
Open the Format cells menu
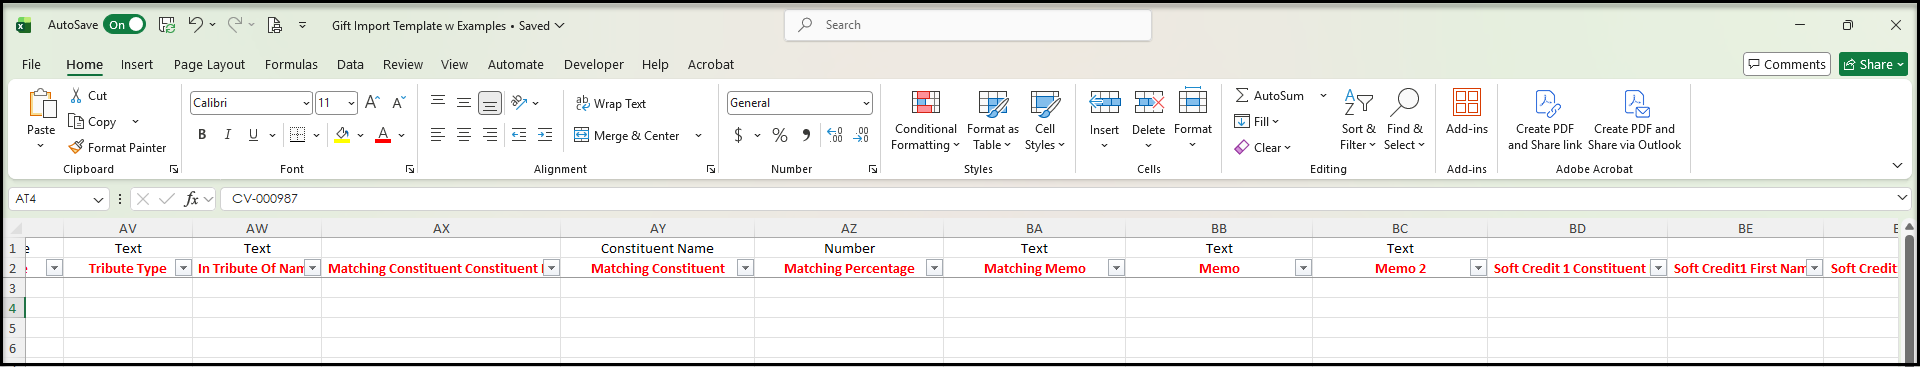point(1193,120)
